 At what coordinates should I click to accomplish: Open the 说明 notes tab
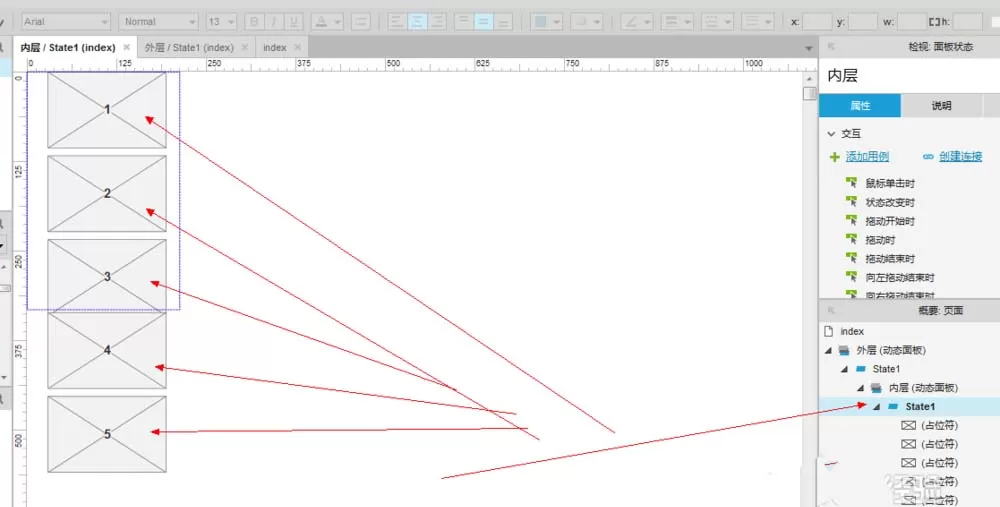(x=941, y=106)
